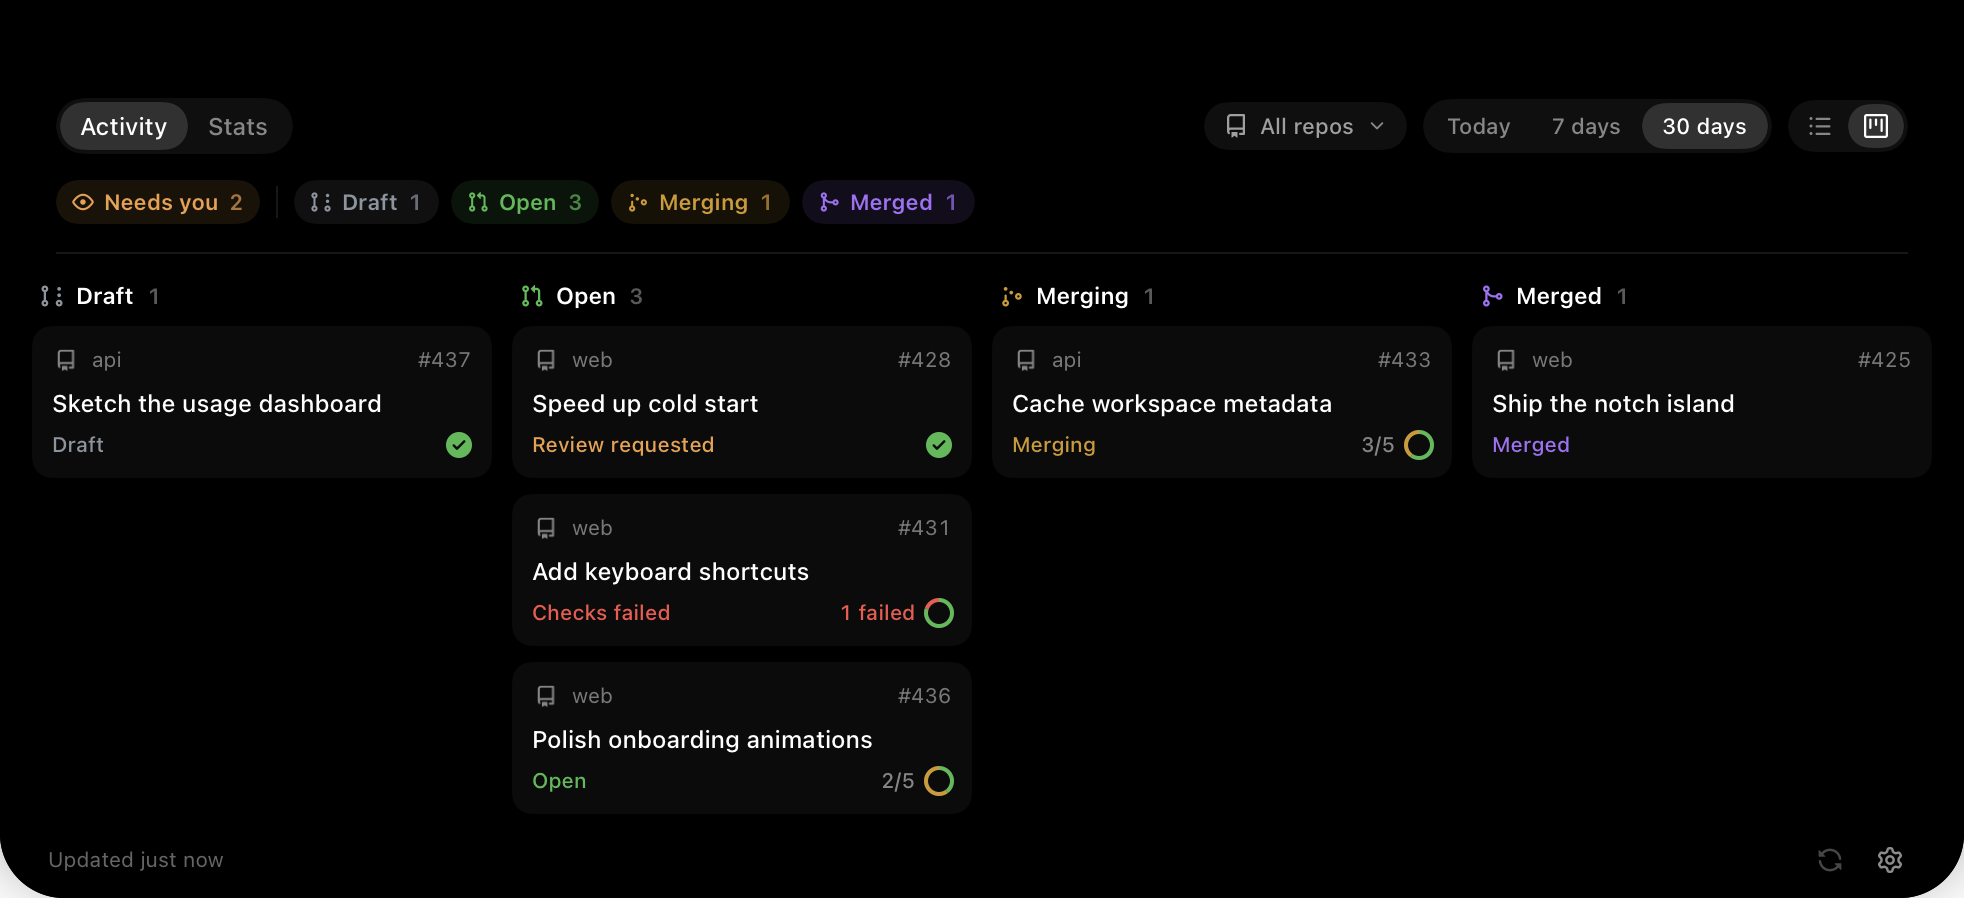The width and height of the screenshot is (1964, 898).
Task: Open Sketch the usage dashboard pull request
Action: 262,402
